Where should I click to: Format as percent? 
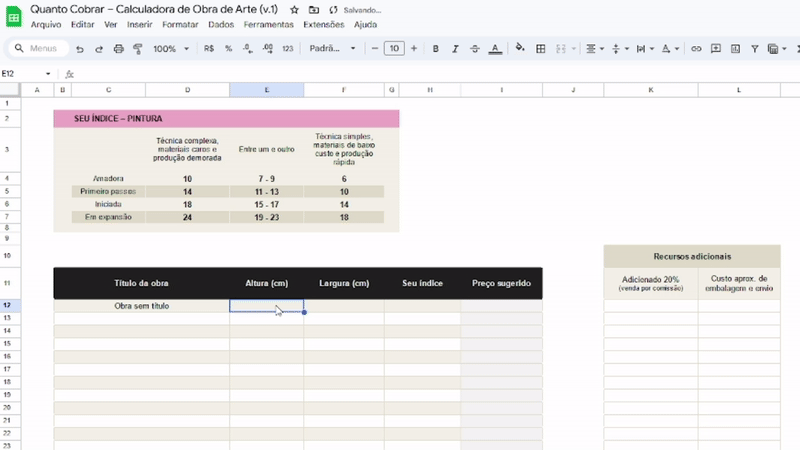(x=229, y=48)
